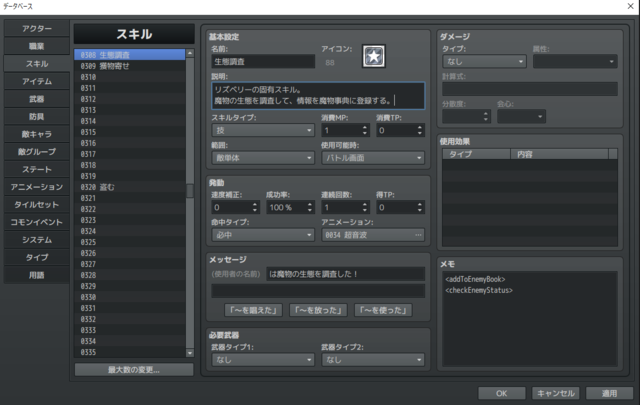Click the 「～を使った」 message button
This screenshot has height=405, width=640.
coord(383,310)
